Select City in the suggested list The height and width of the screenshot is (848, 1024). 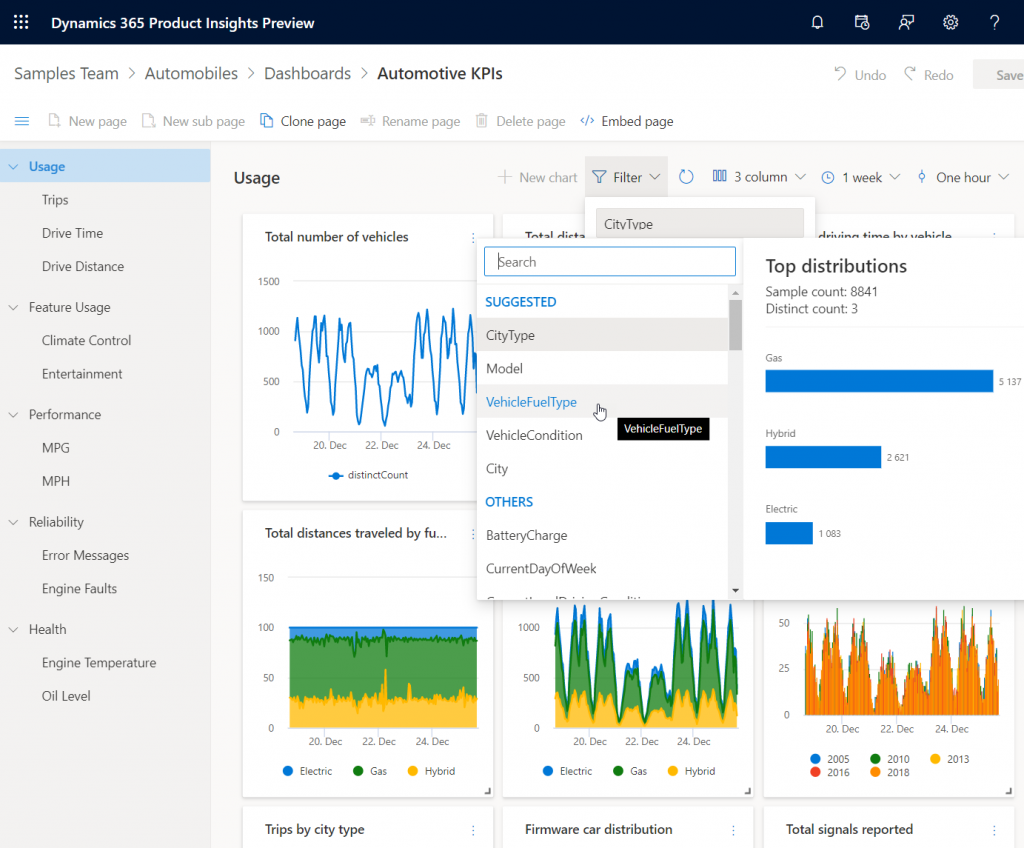click(x=602, y=468)
